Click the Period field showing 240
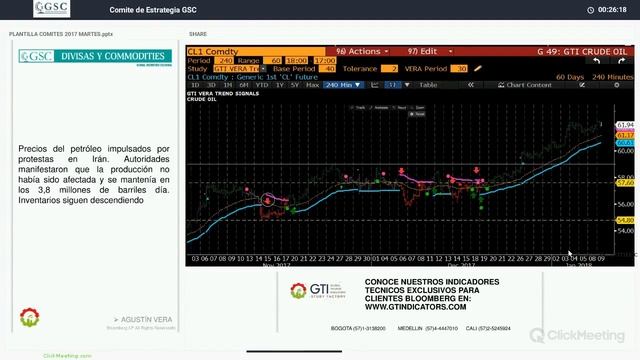The height and width of the screenshot is (360, 640). point(224,60)
